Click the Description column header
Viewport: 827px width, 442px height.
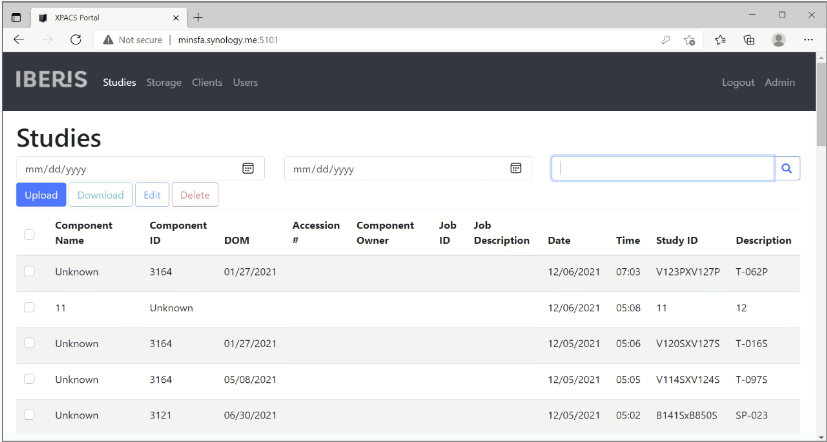tap(764, 241)
